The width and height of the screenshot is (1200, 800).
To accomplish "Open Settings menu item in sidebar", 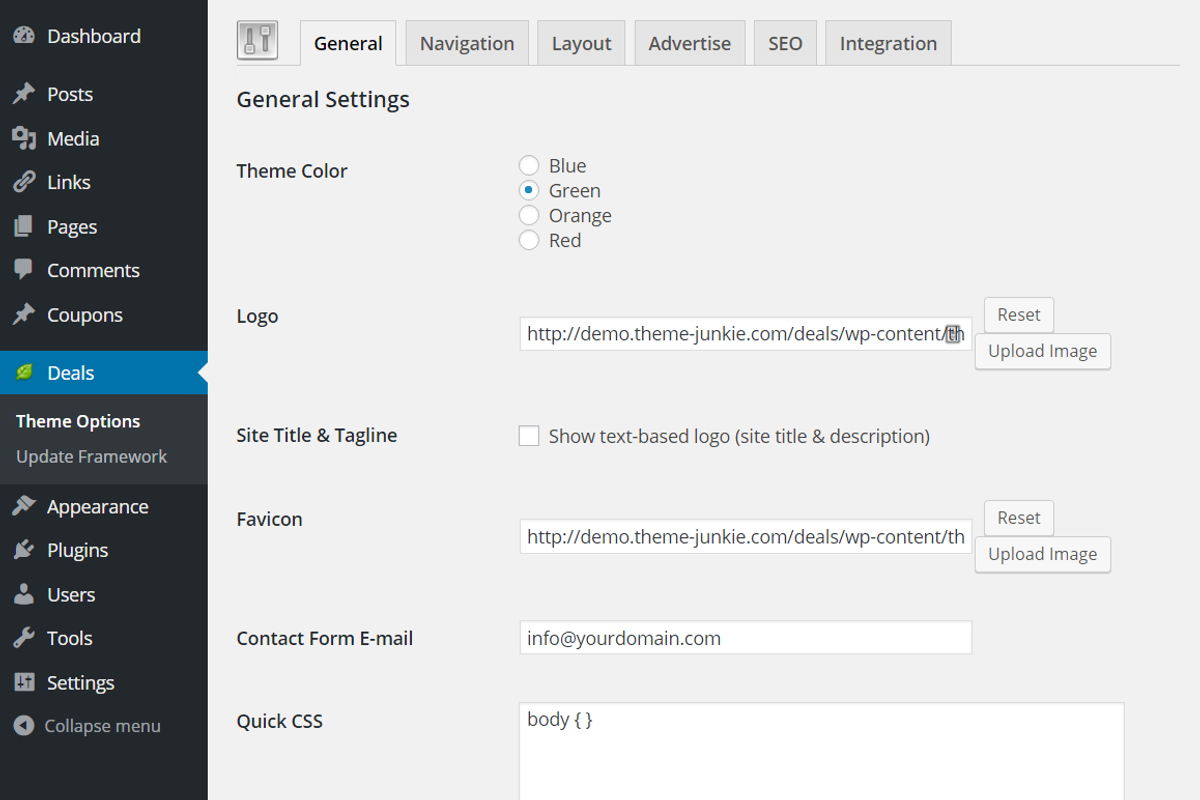I will [x=104, y=682].
